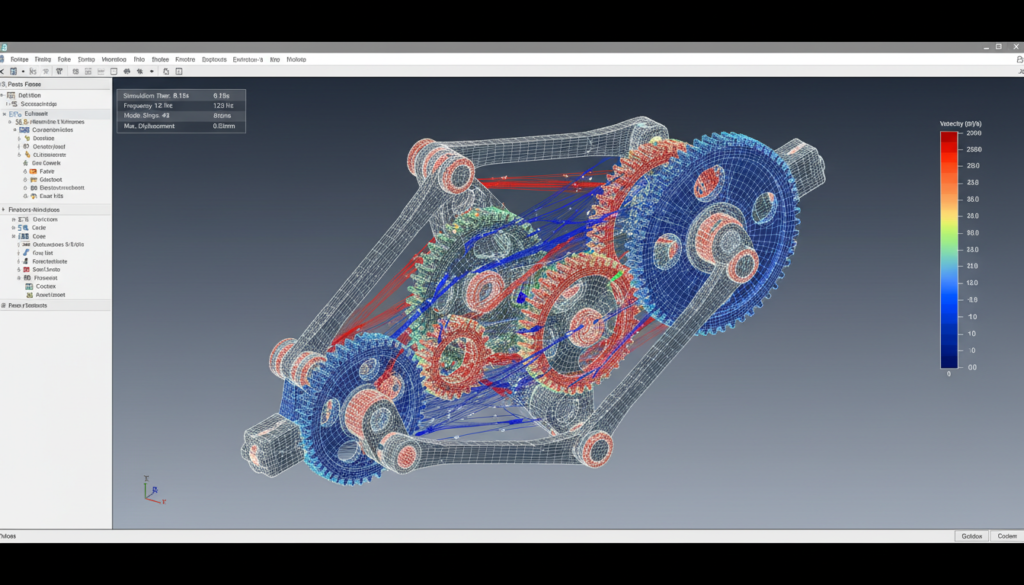Open the Shotee menu
Viewport: 1024px width, 585px height.
point(160,59)
